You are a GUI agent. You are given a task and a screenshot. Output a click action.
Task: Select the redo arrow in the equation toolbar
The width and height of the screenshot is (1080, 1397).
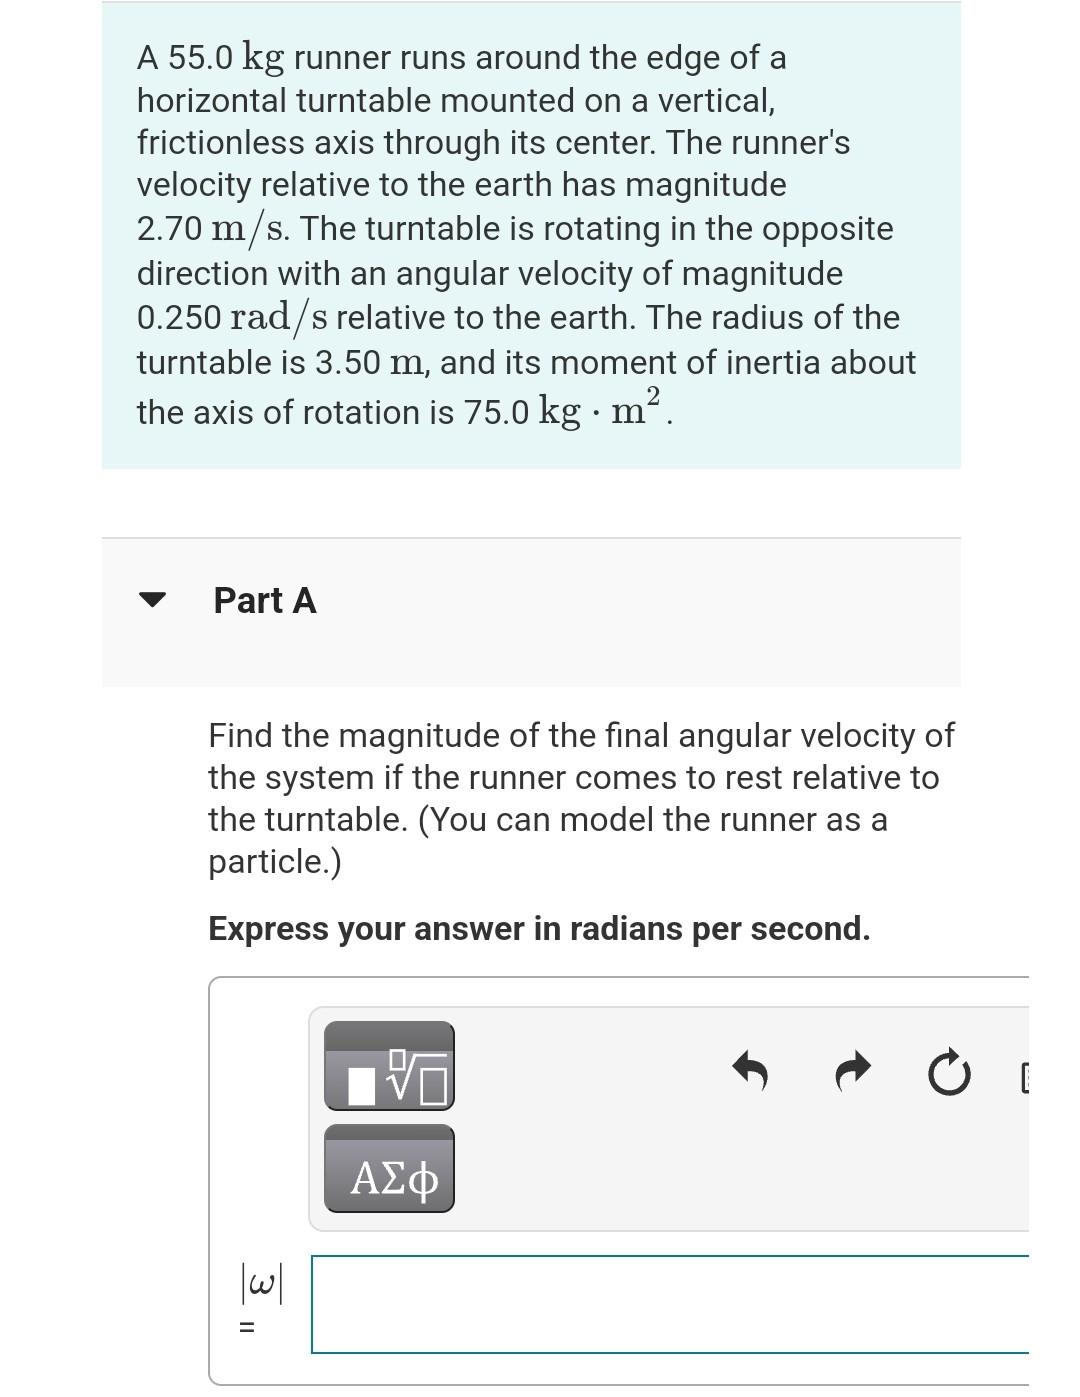click(851, 1072)
